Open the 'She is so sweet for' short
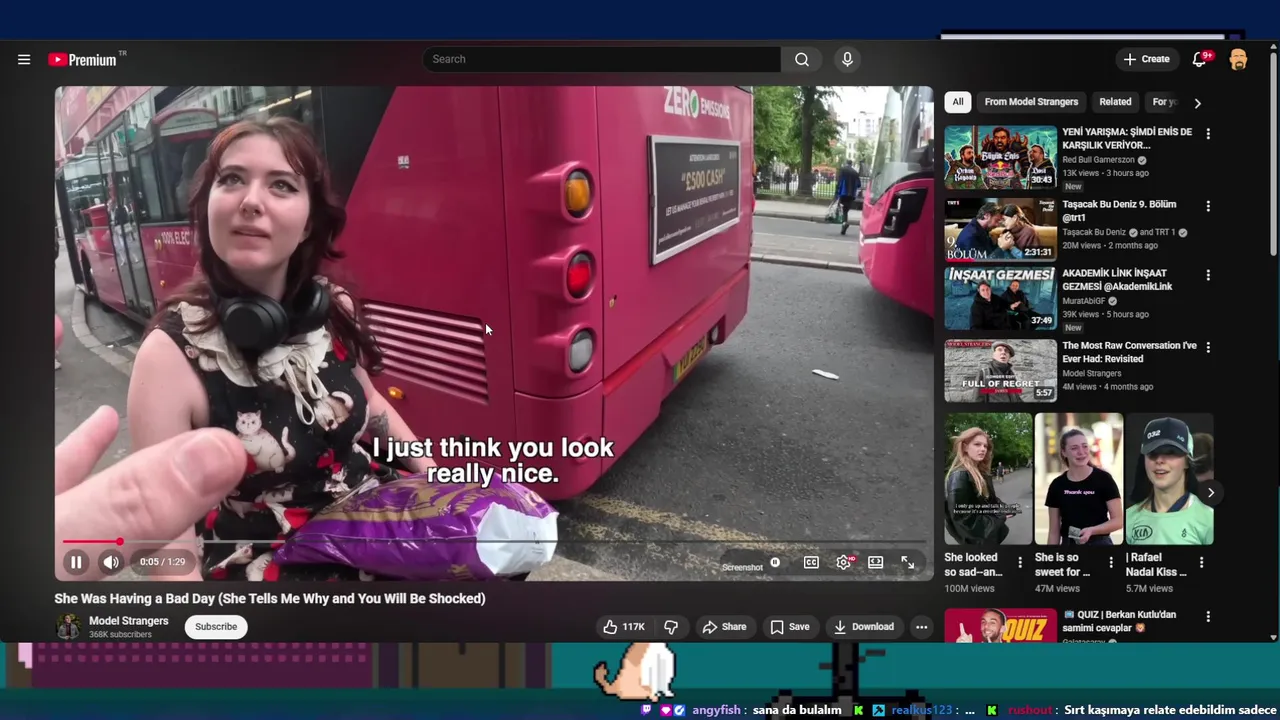1280x720 pixels. tap(1078, 479)
